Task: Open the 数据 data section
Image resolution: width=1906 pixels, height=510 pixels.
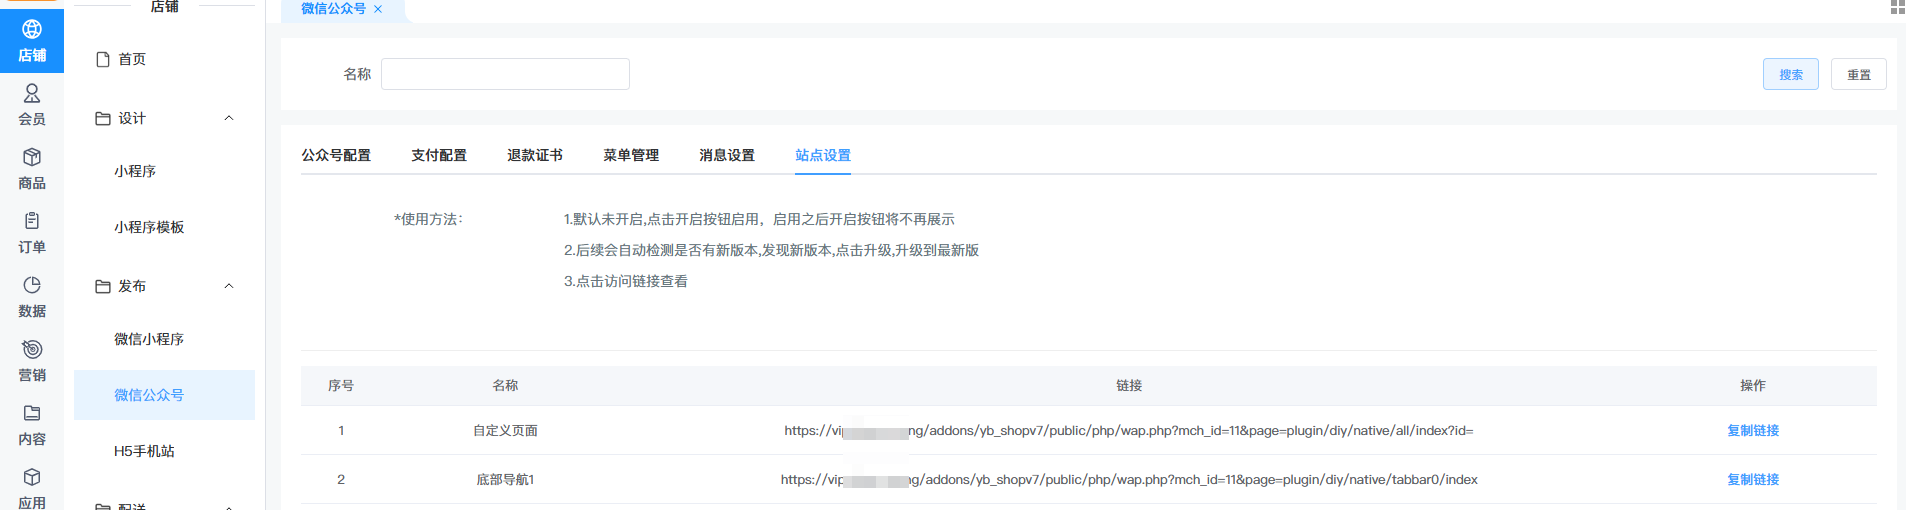Action: tap(32, 297)
